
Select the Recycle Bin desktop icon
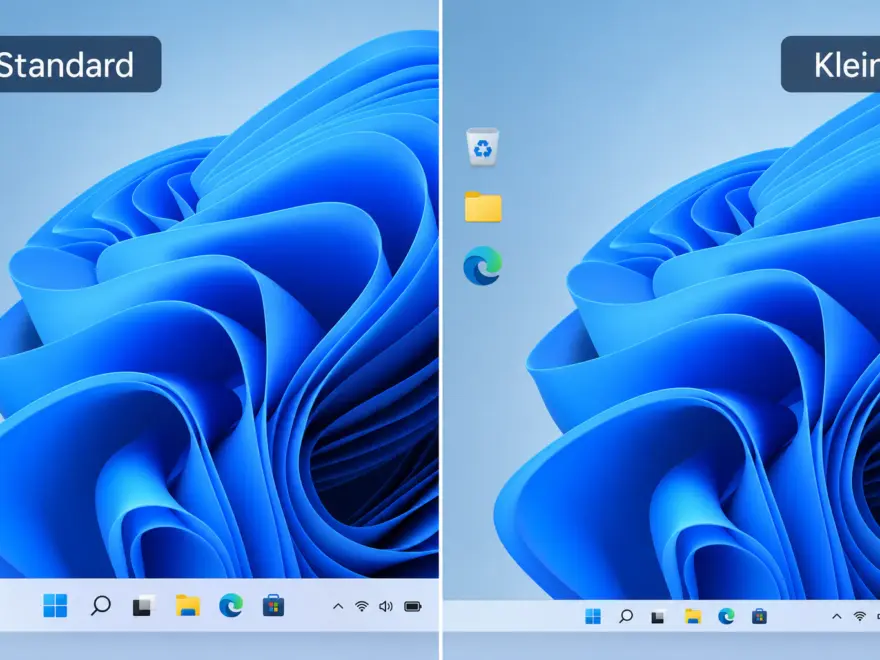pos(483,146)
